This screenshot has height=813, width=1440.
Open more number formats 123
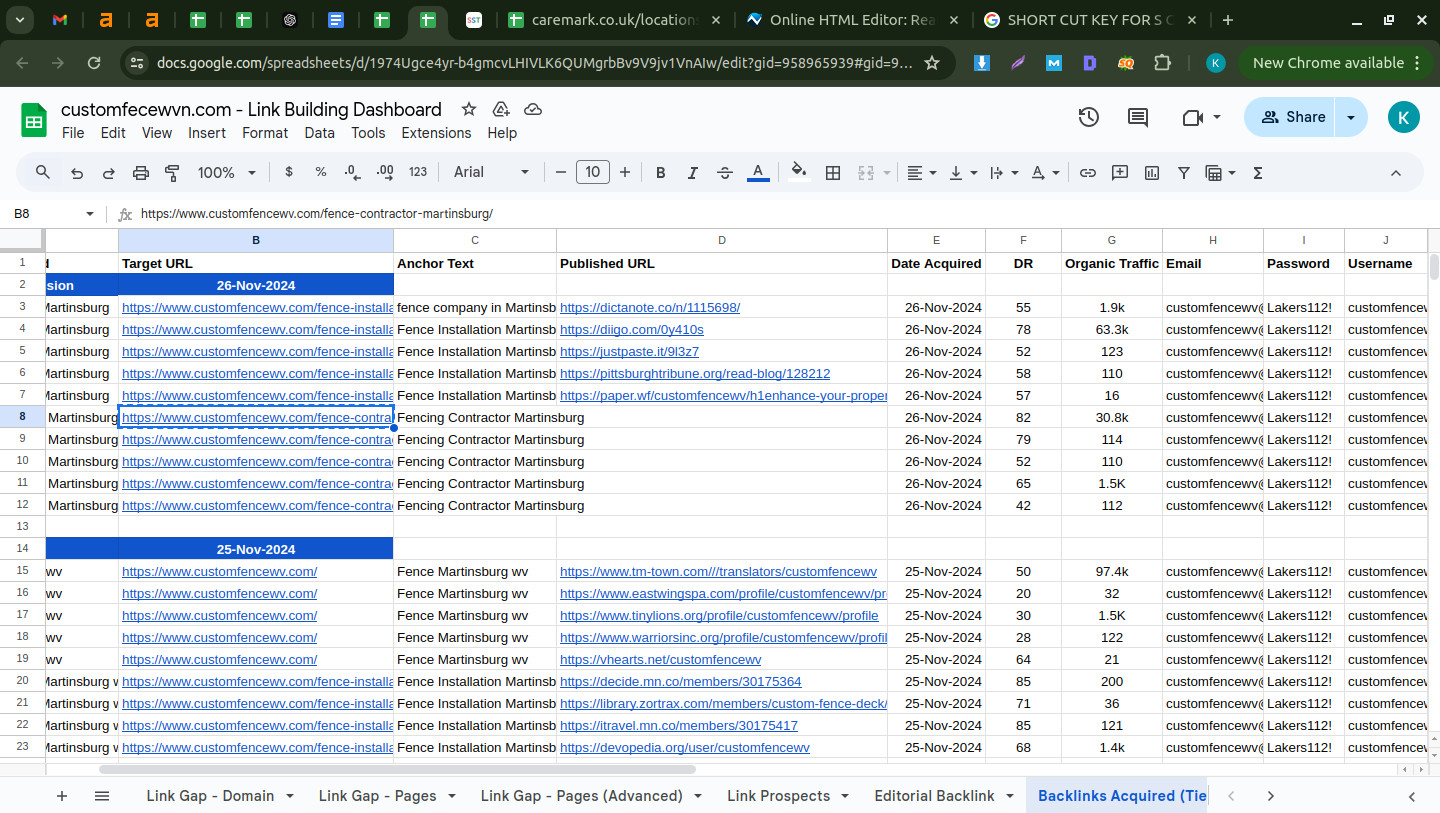click(418, 172)
